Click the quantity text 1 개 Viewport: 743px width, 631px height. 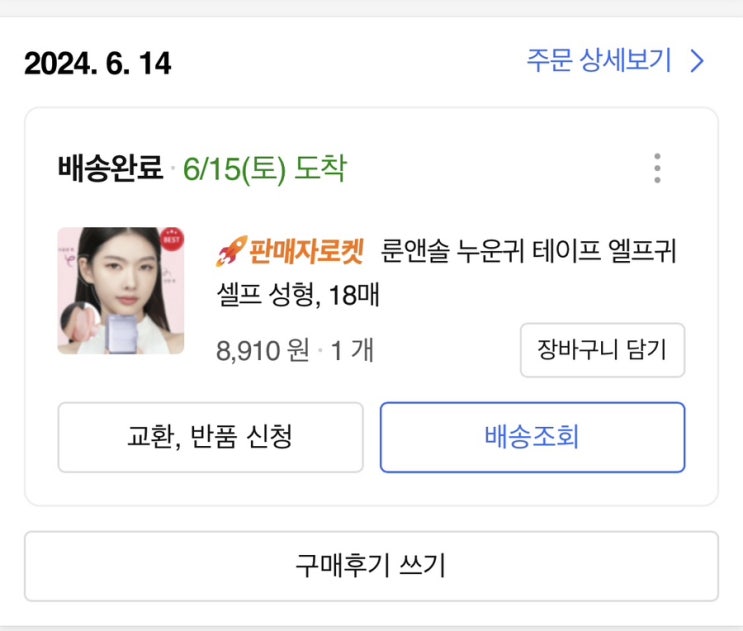[351, 350]
